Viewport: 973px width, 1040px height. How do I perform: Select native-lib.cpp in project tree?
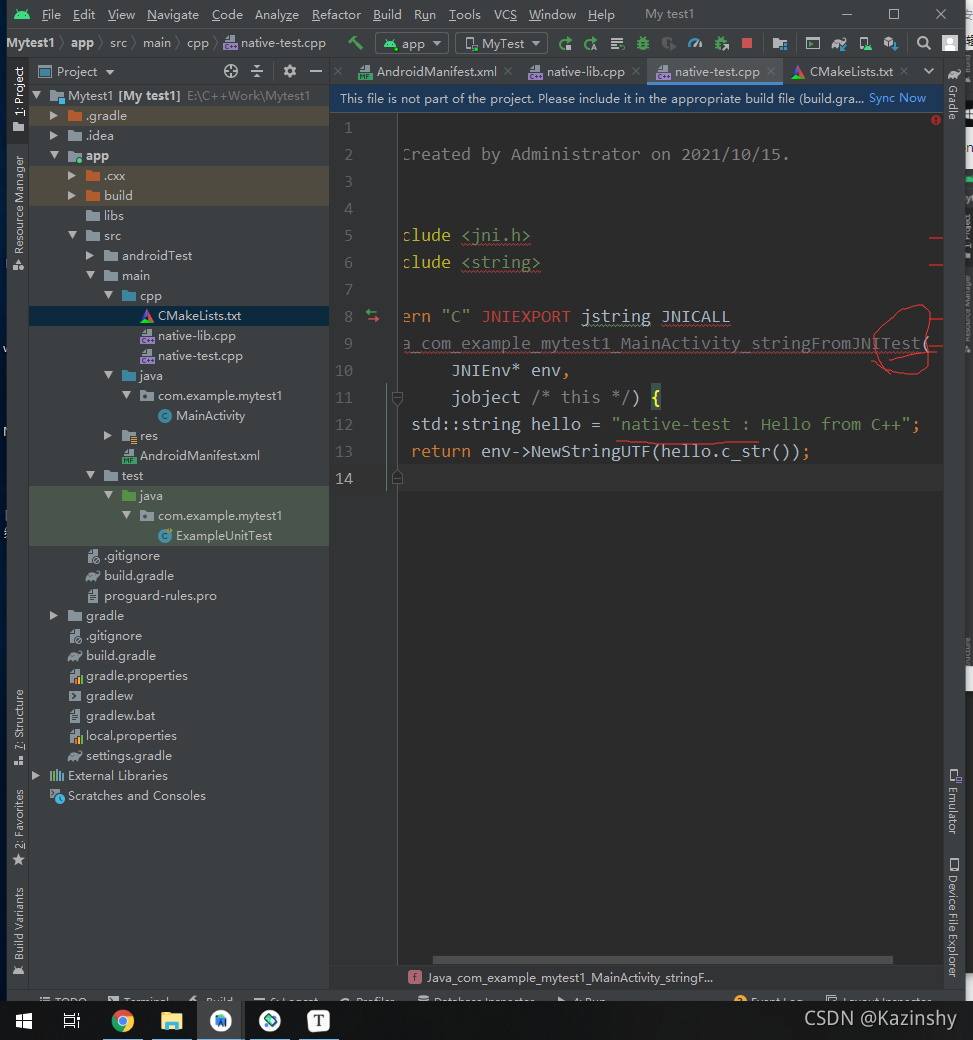coord(179,336)
